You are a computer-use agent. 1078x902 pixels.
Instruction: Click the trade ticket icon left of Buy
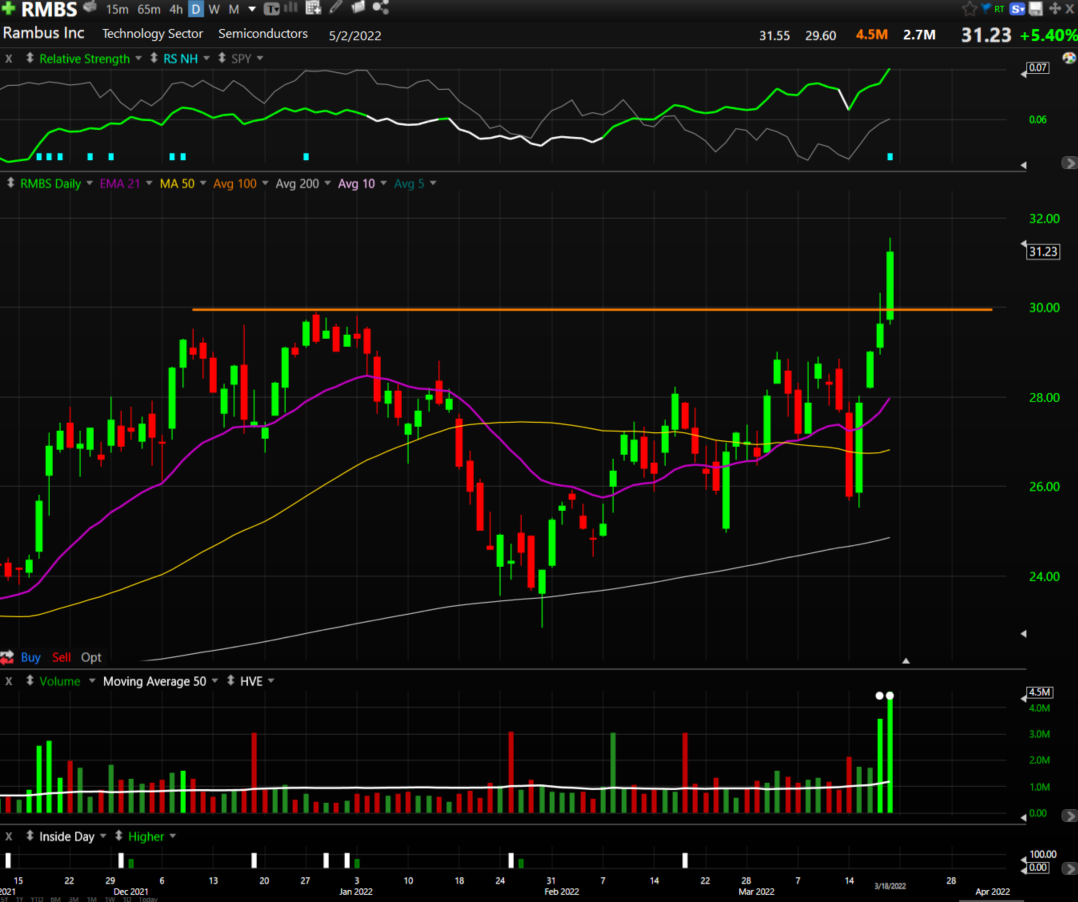pos(8,657)
